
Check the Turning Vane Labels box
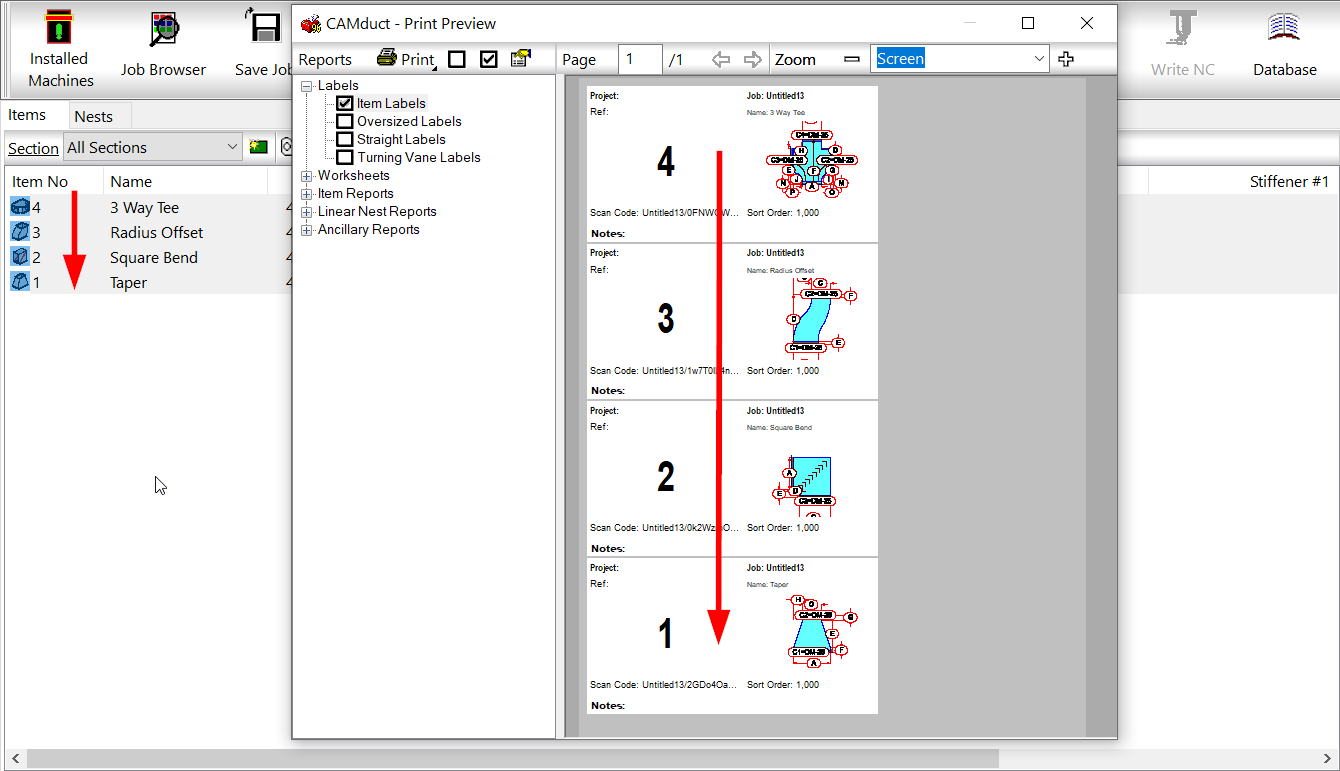[x=344, y=157]
